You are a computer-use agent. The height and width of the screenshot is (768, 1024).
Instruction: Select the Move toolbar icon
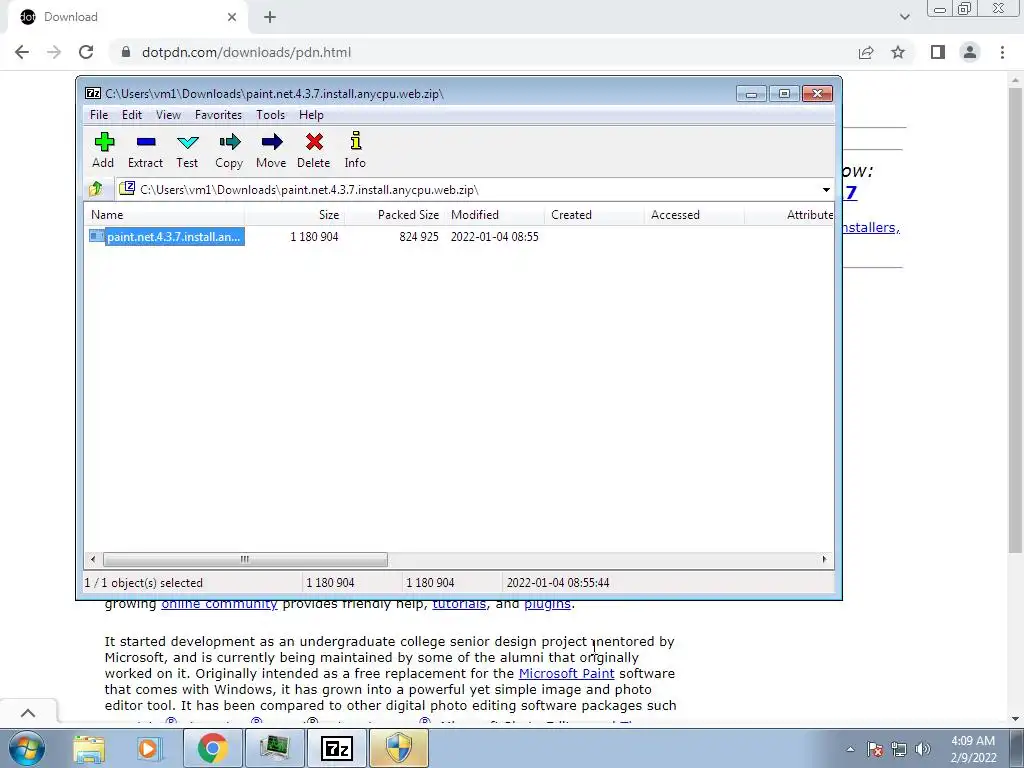coord(272,142)
